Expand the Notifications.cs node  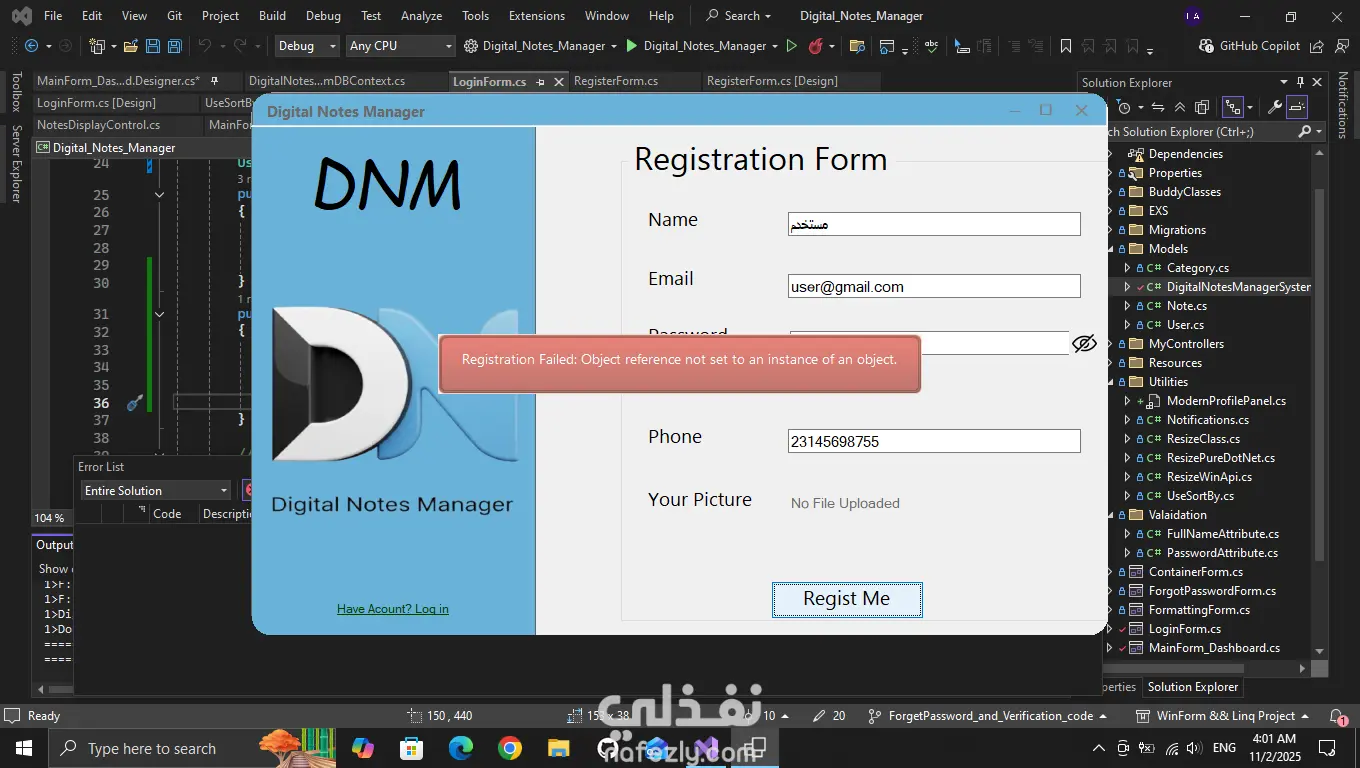click(1128, 420)
